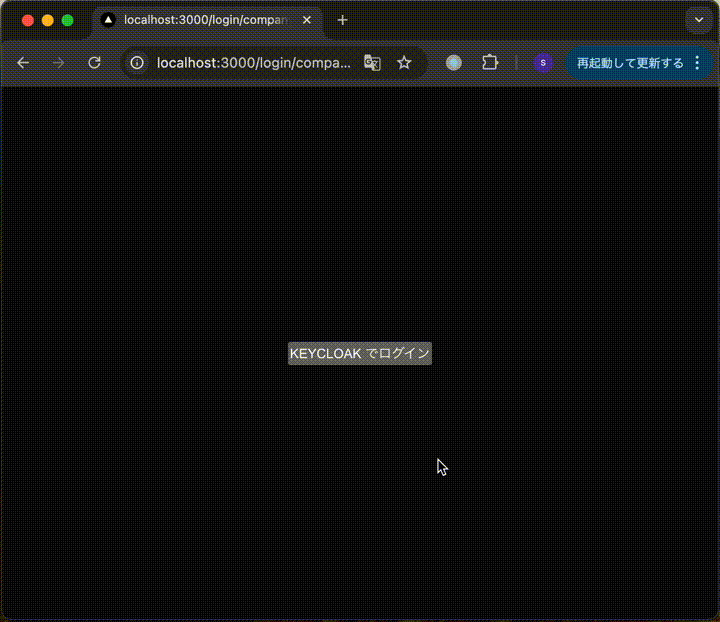Click the browser forward arrow
The height and width of the screenshot is (622, 720).
tap(58, 63)
